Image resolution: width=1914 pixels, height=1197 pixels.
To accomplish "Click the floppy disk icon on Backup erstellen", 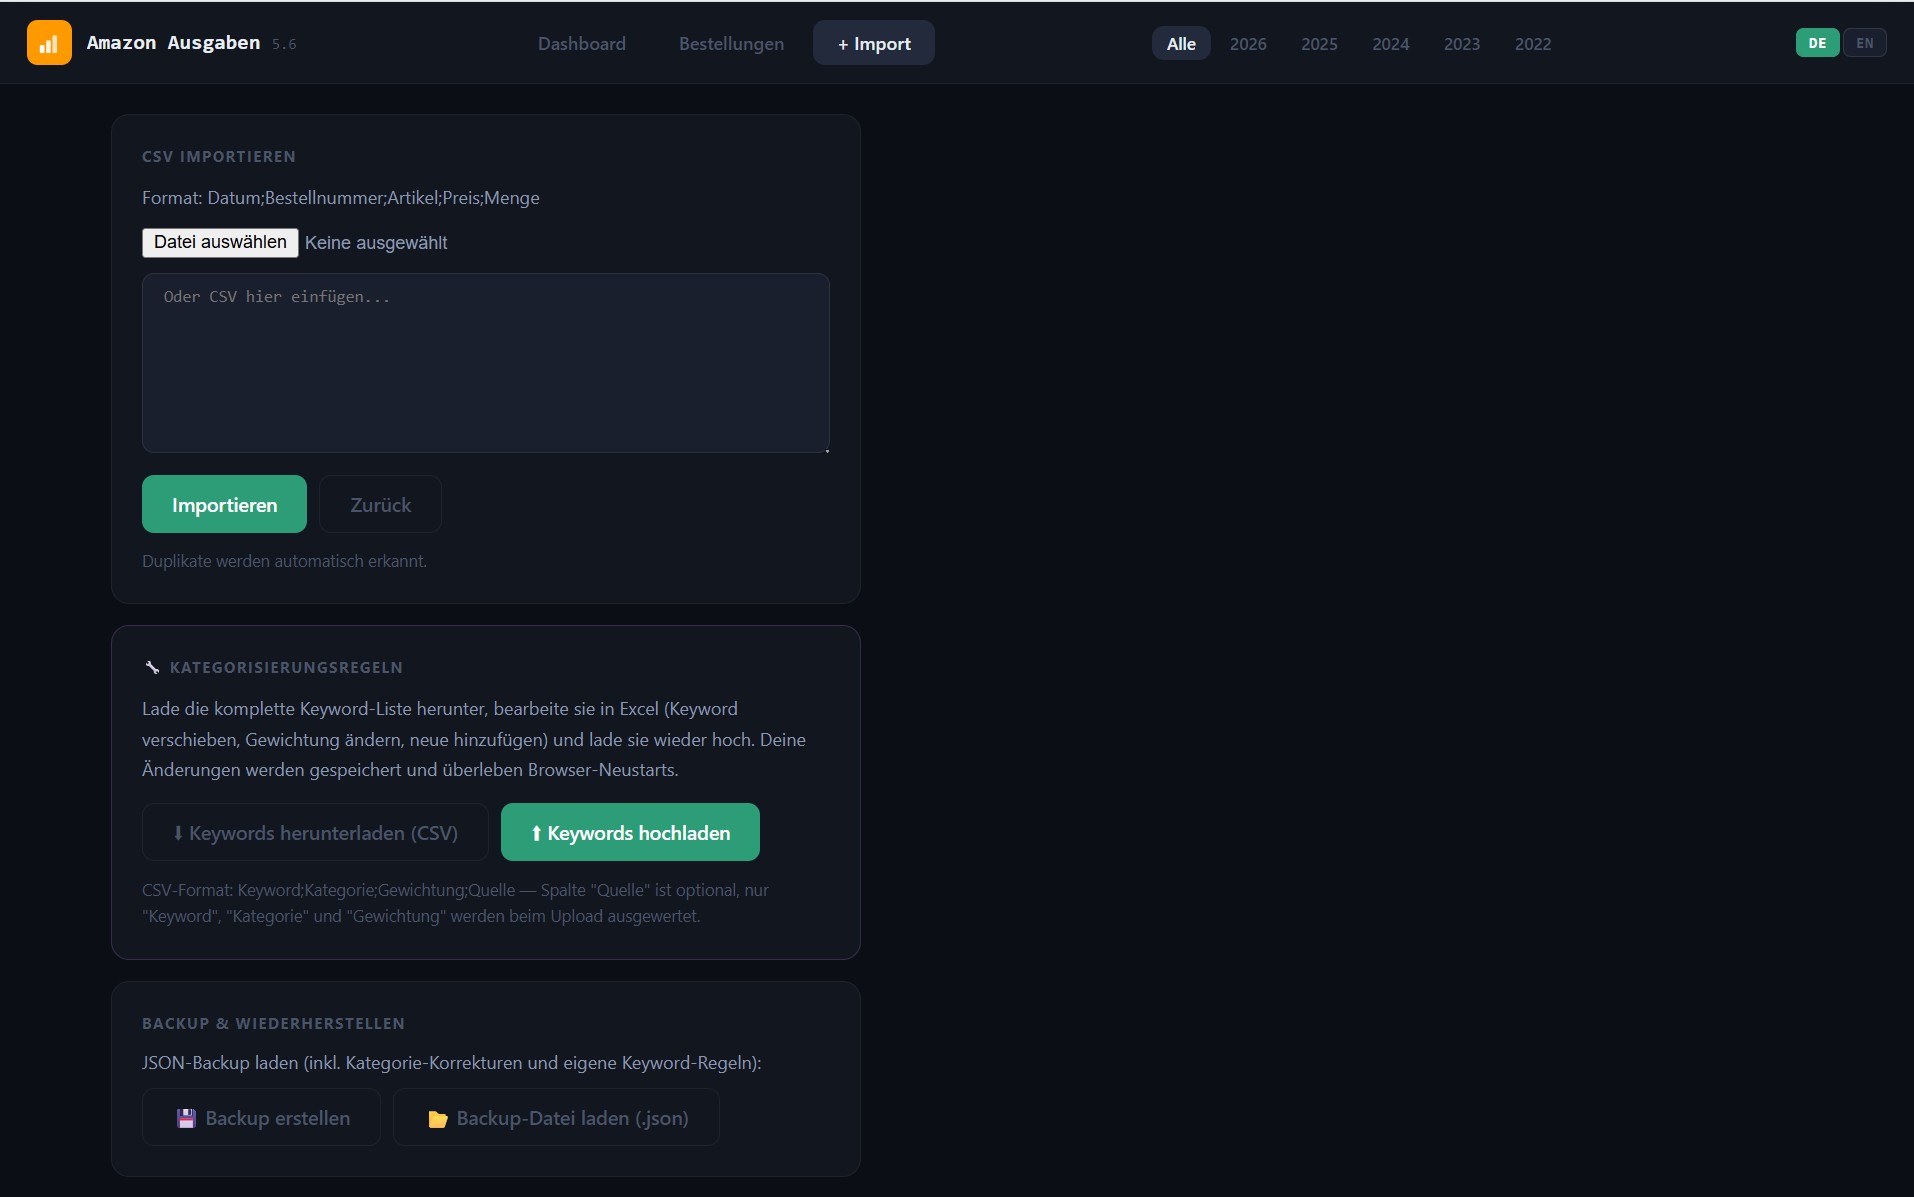I will pyautogui.click(x=186, y=1118).
